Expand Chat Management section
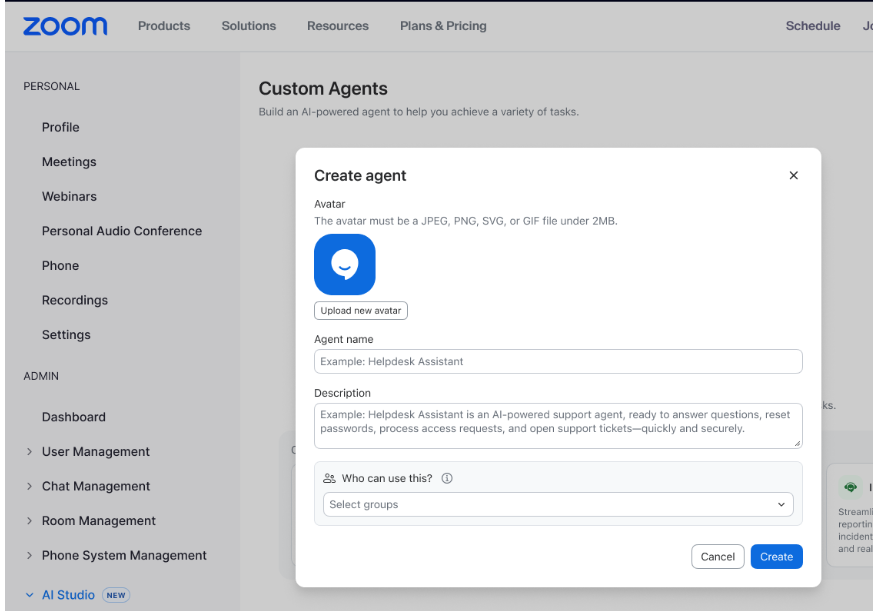Viewport: 873px width, 611px height. (29, 487)
